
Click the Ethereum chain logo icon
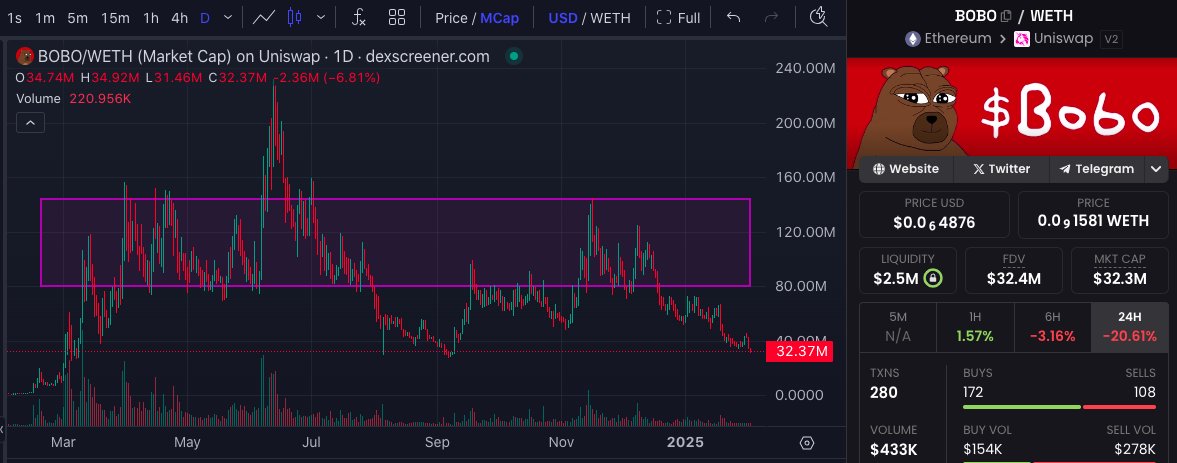913,39
